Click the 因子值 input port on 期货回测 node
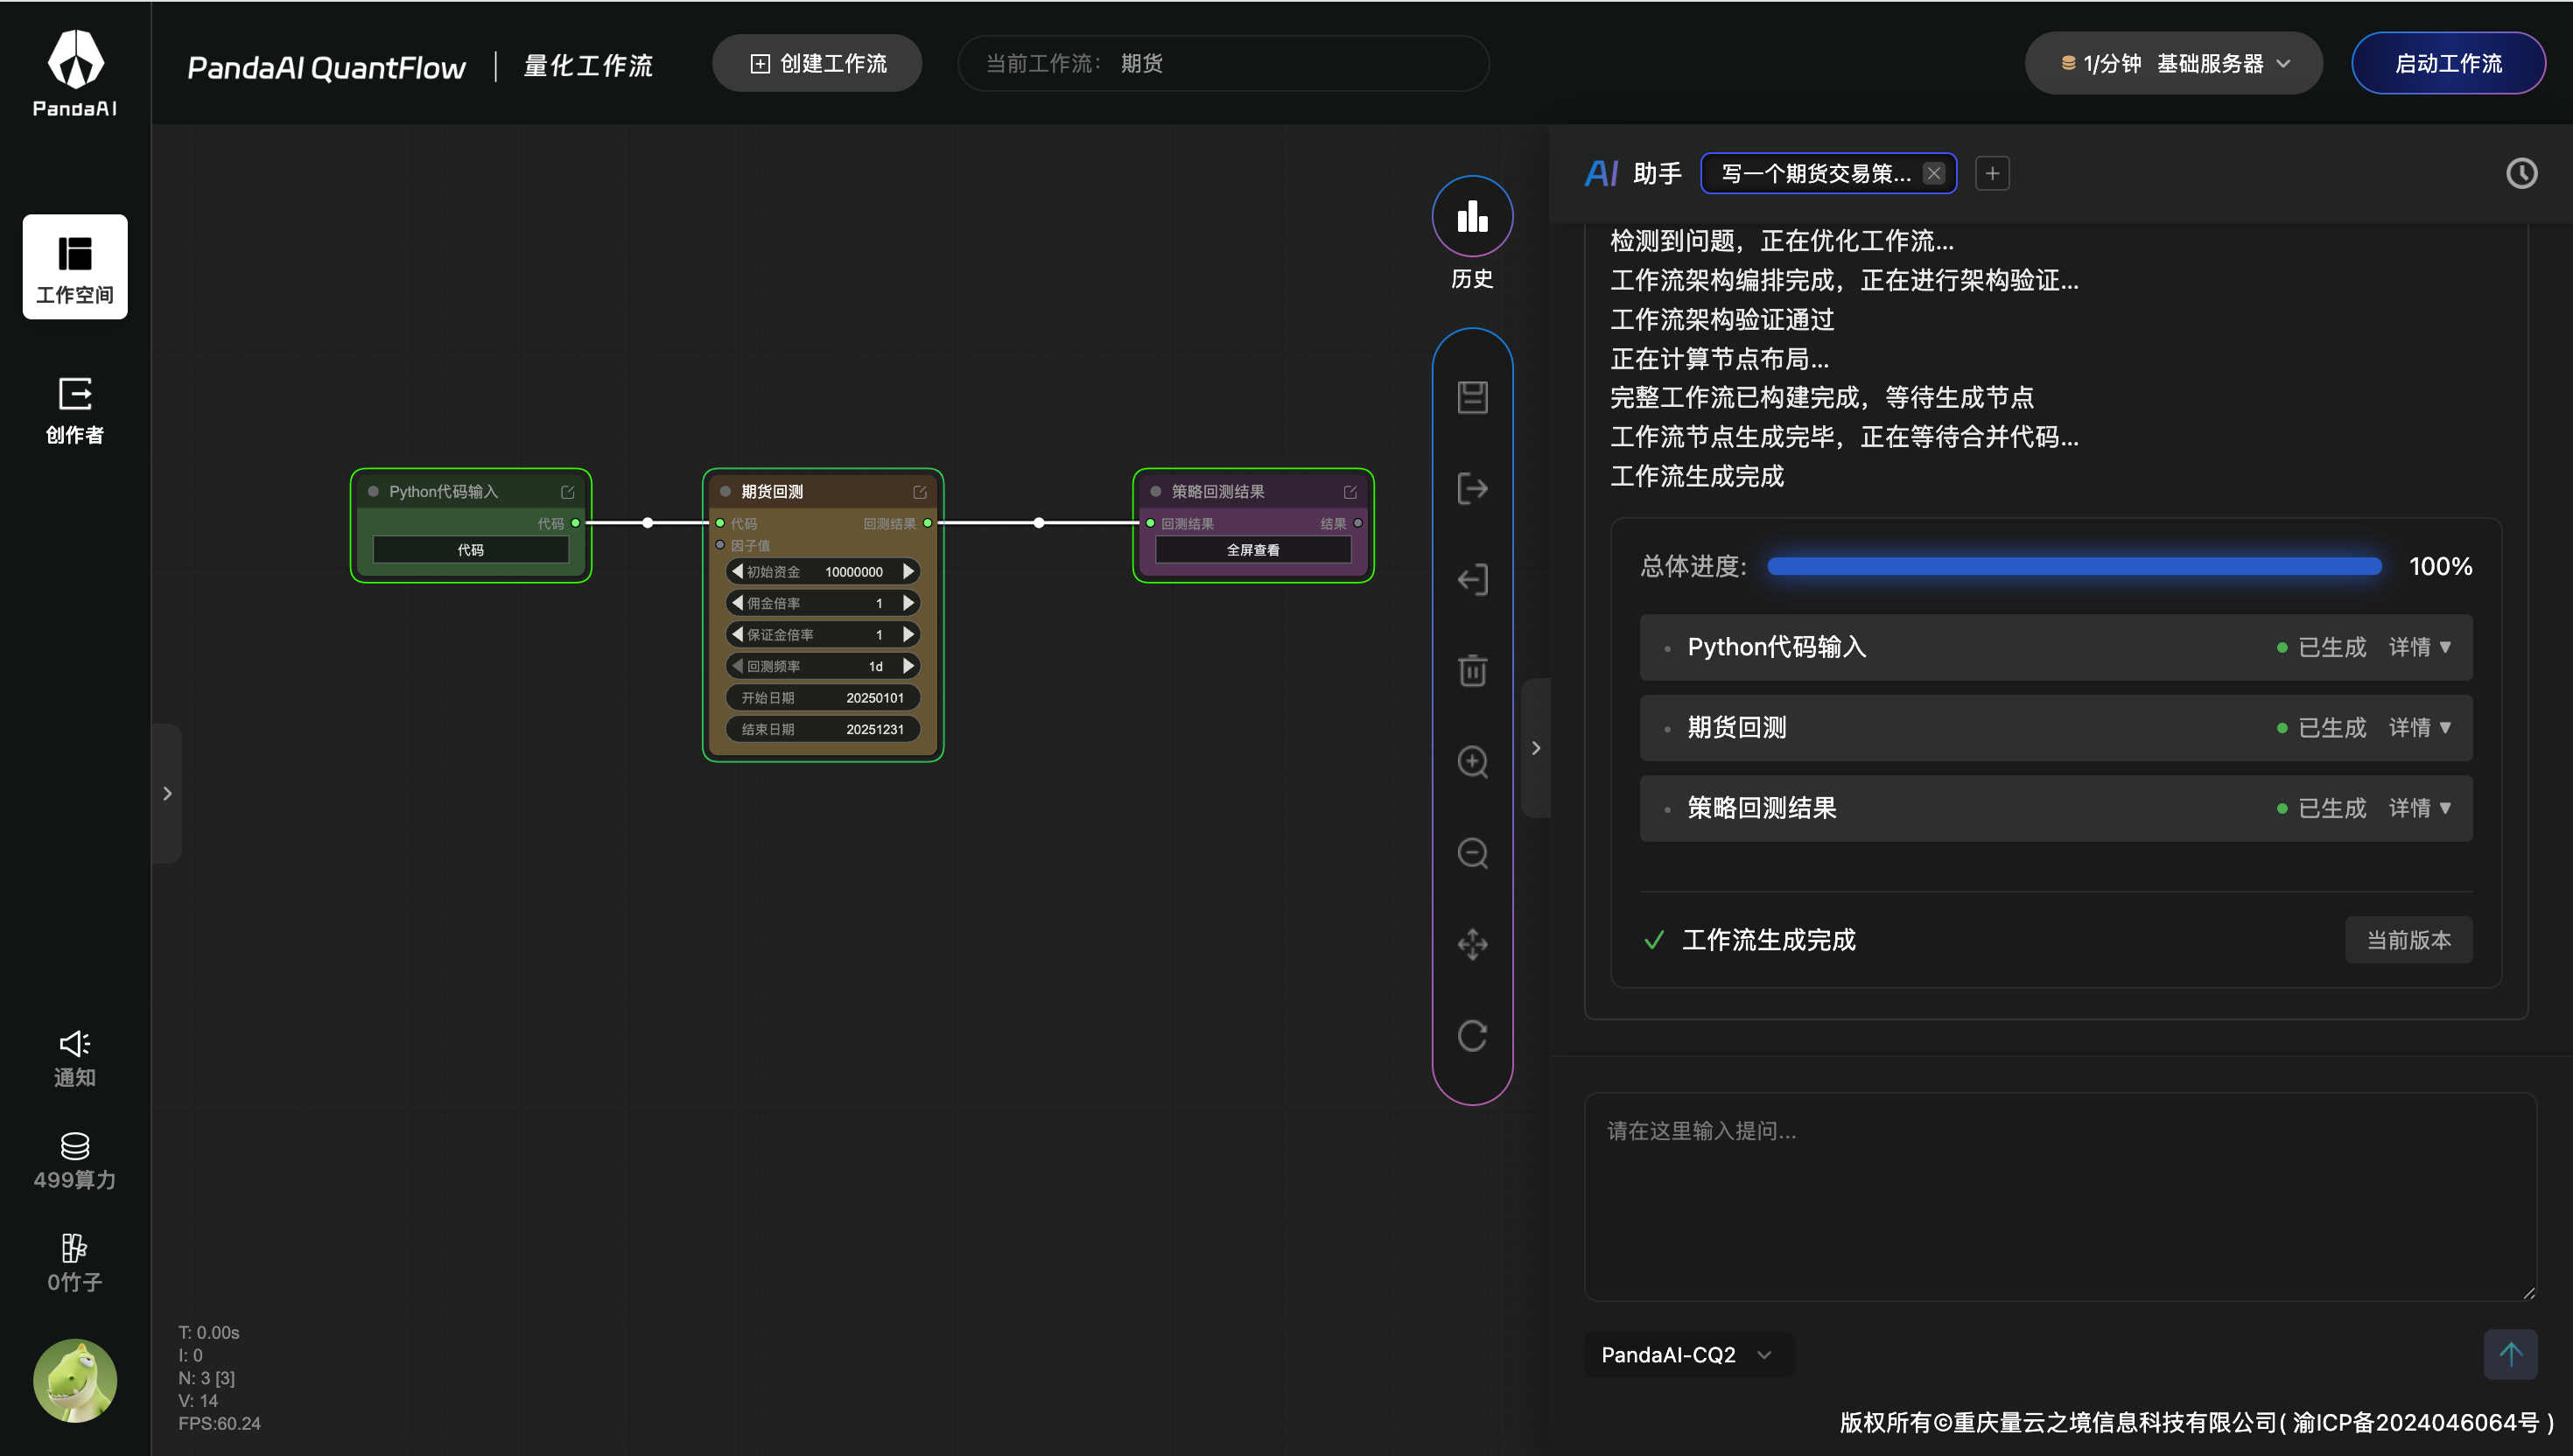 pos(720,545)
